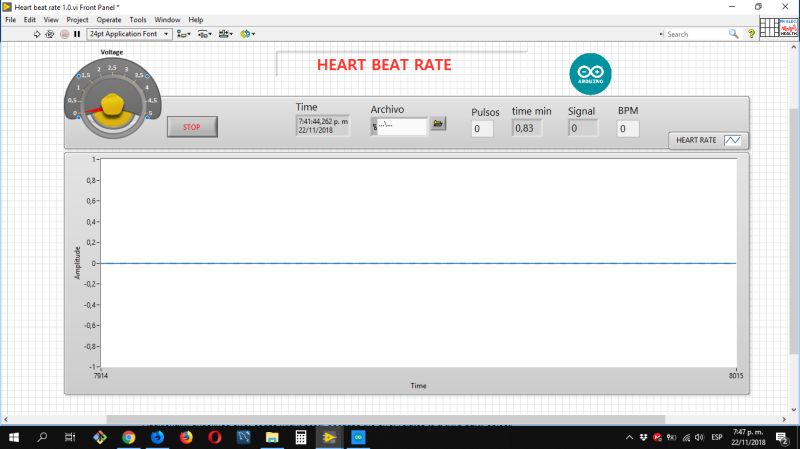Click the VI icon in top-right corner
This screenshot has width=800, height=449.
[788, 28]
